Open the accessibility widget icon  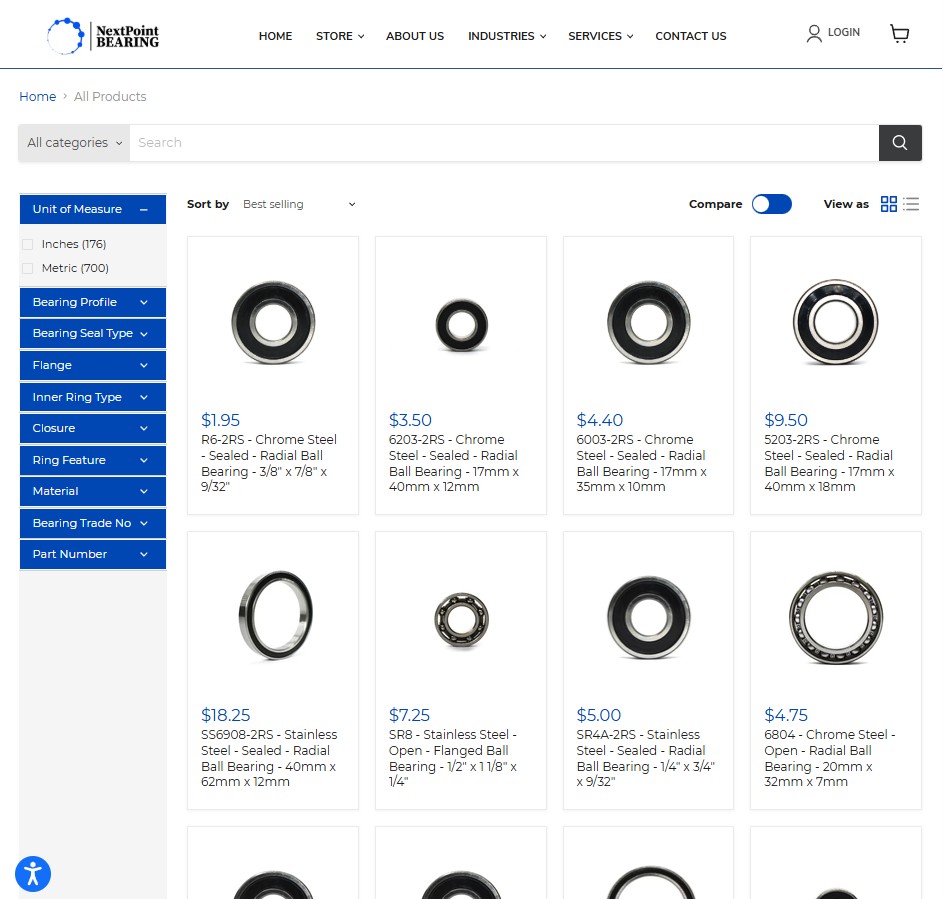(33, 874)
